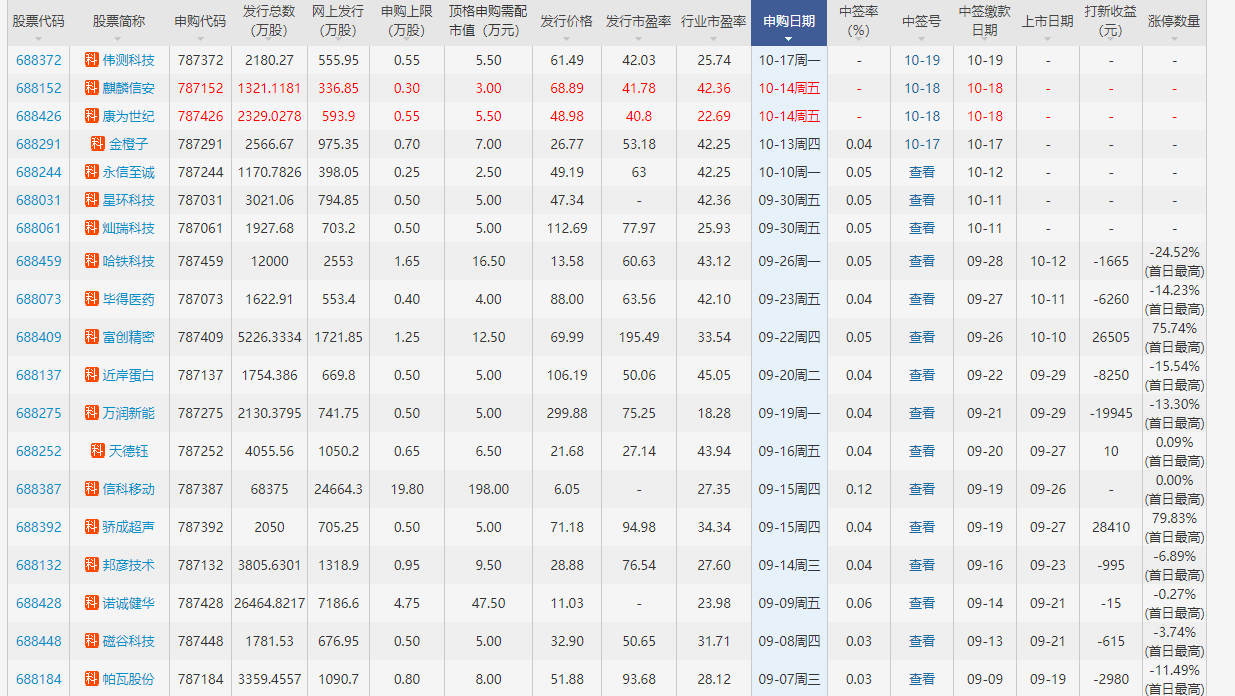Click the 科 badge beside 信科移动
The width and height of the screenshot is (1235, 696).
[x=92, y=489]
